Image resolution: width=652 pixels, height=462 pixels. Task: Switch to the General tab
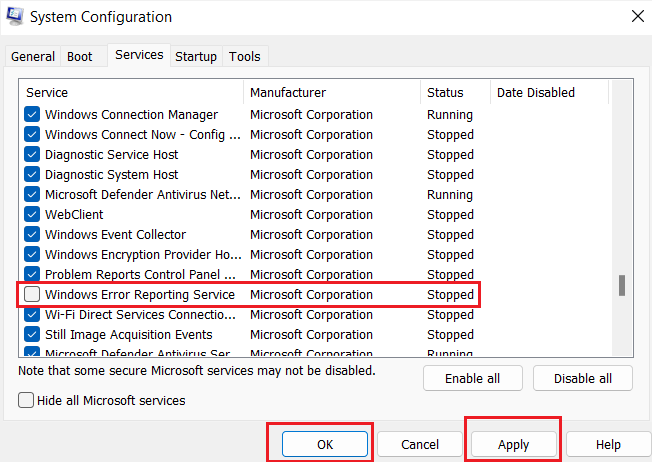(x=33, y=56)
